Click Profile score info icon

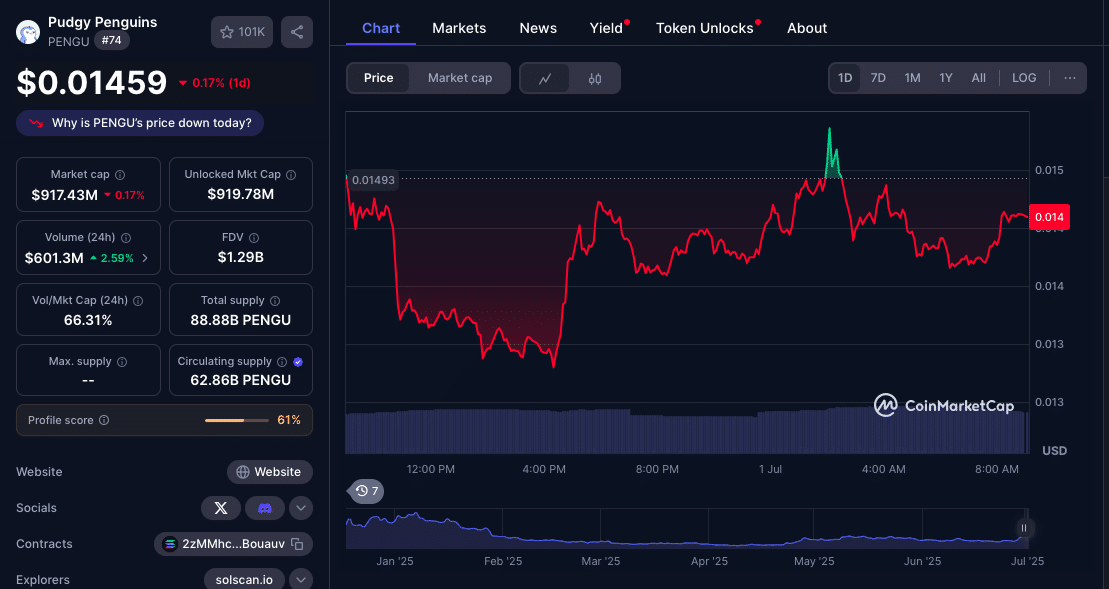(x=104, y=420)
